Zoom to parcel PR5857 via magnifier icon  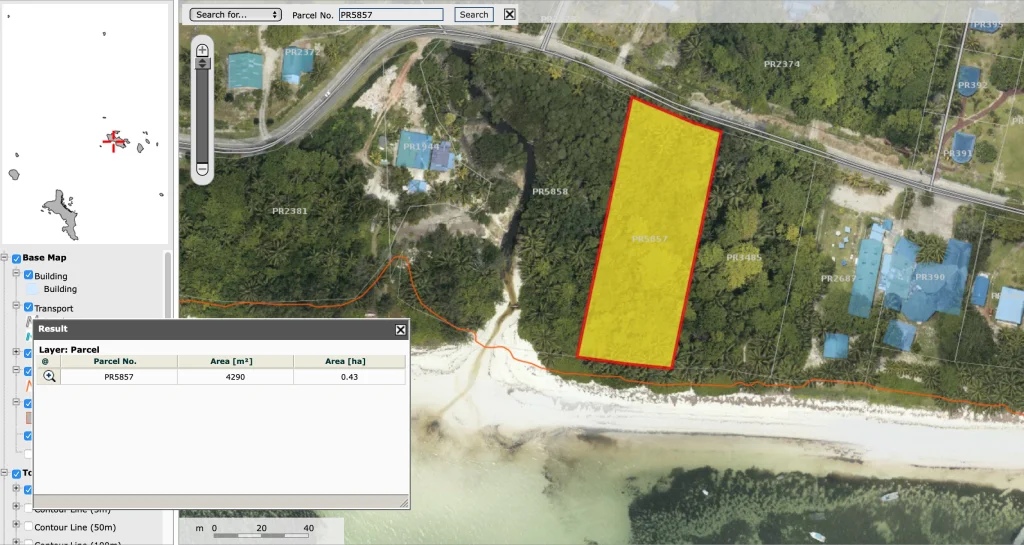pyautogui.click(x=48, y=377)
